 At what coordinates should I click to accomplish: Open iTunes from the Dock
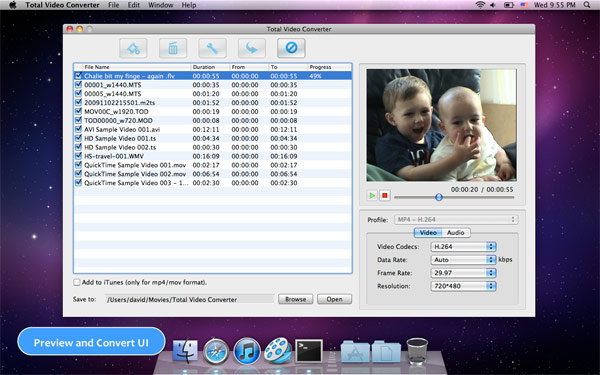click(247, 351)
